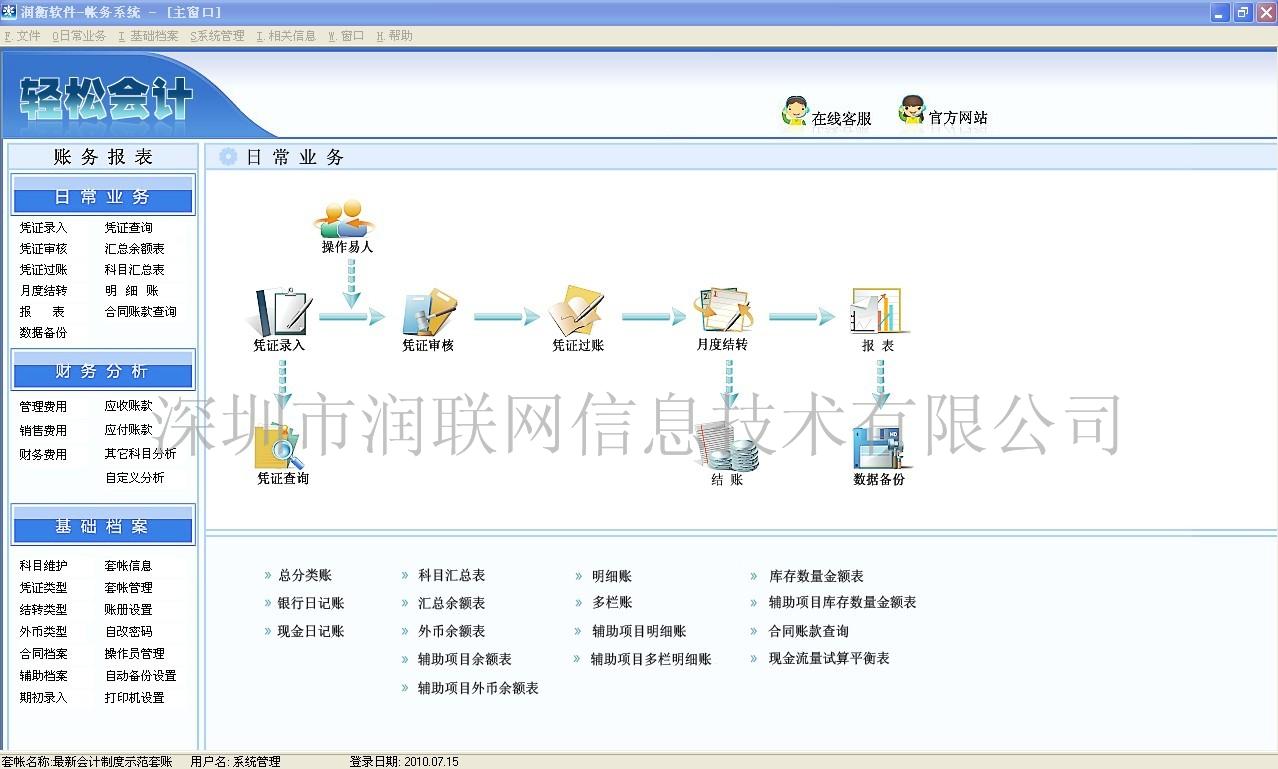1278x769 pixels.
Task: Open 销售费用 analysis
Action: click(43, 431)
